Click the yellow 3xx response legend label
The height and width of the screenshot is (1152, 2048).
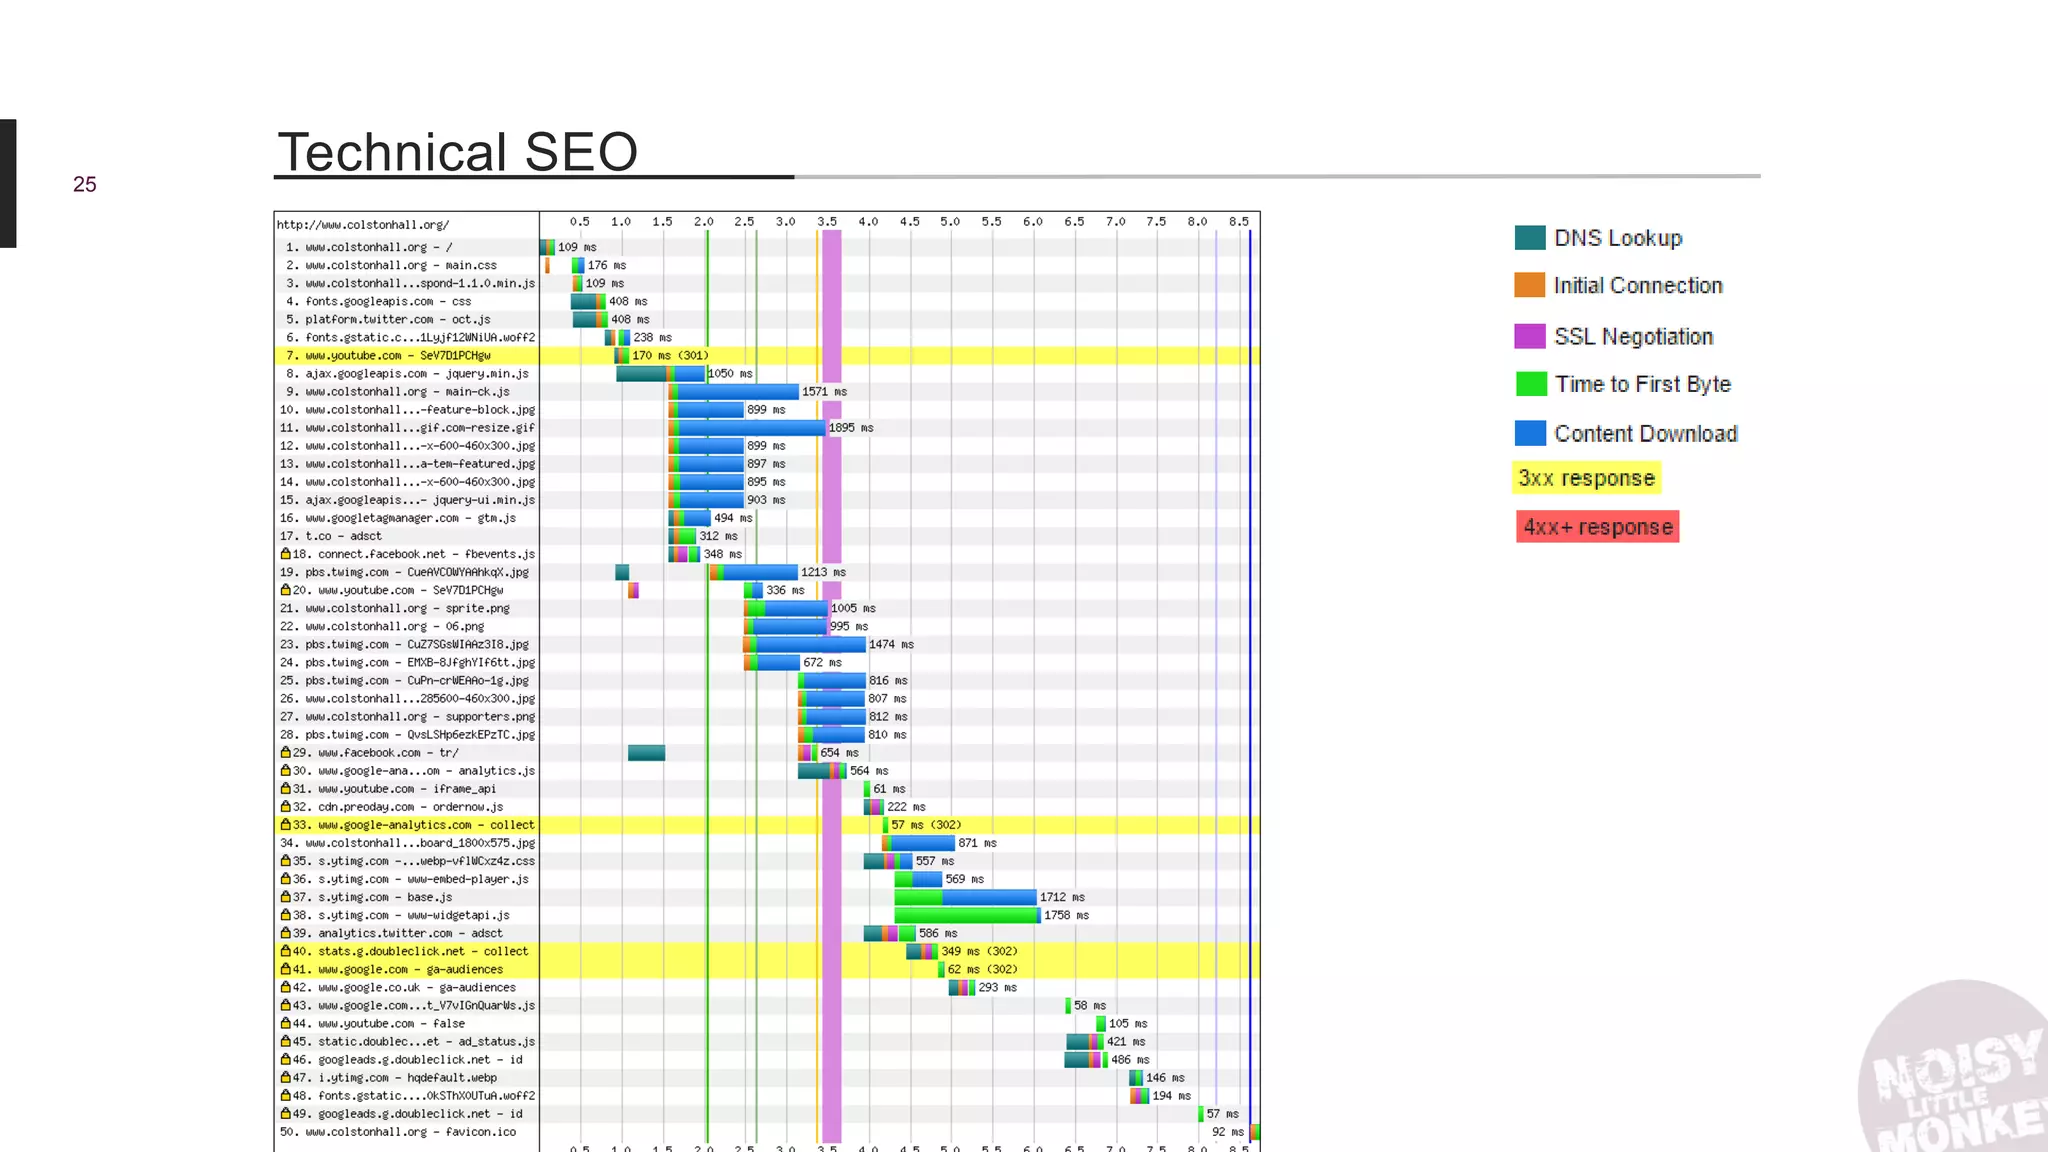[1586, 478]
